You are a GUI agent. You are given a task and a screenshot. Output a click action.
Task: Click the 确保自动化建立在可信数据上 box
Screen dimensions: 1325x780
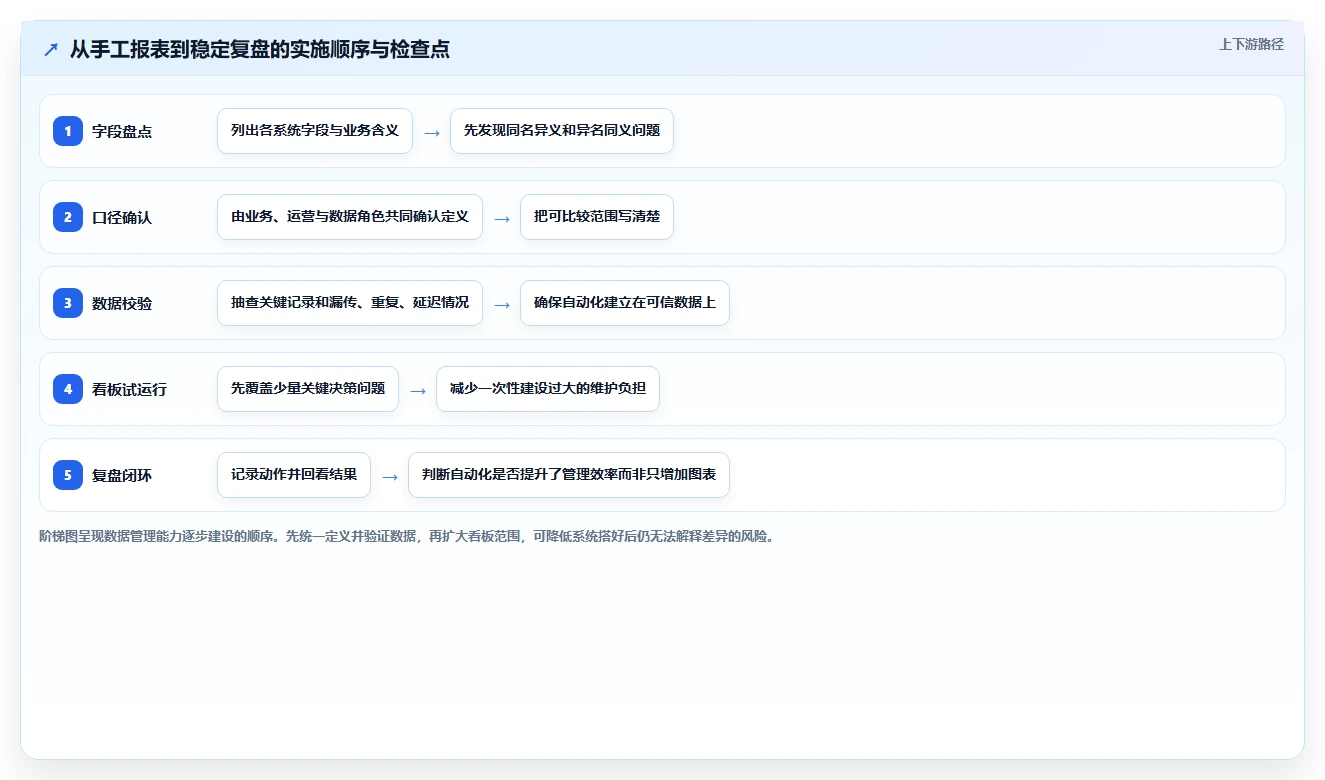(625, 303)
